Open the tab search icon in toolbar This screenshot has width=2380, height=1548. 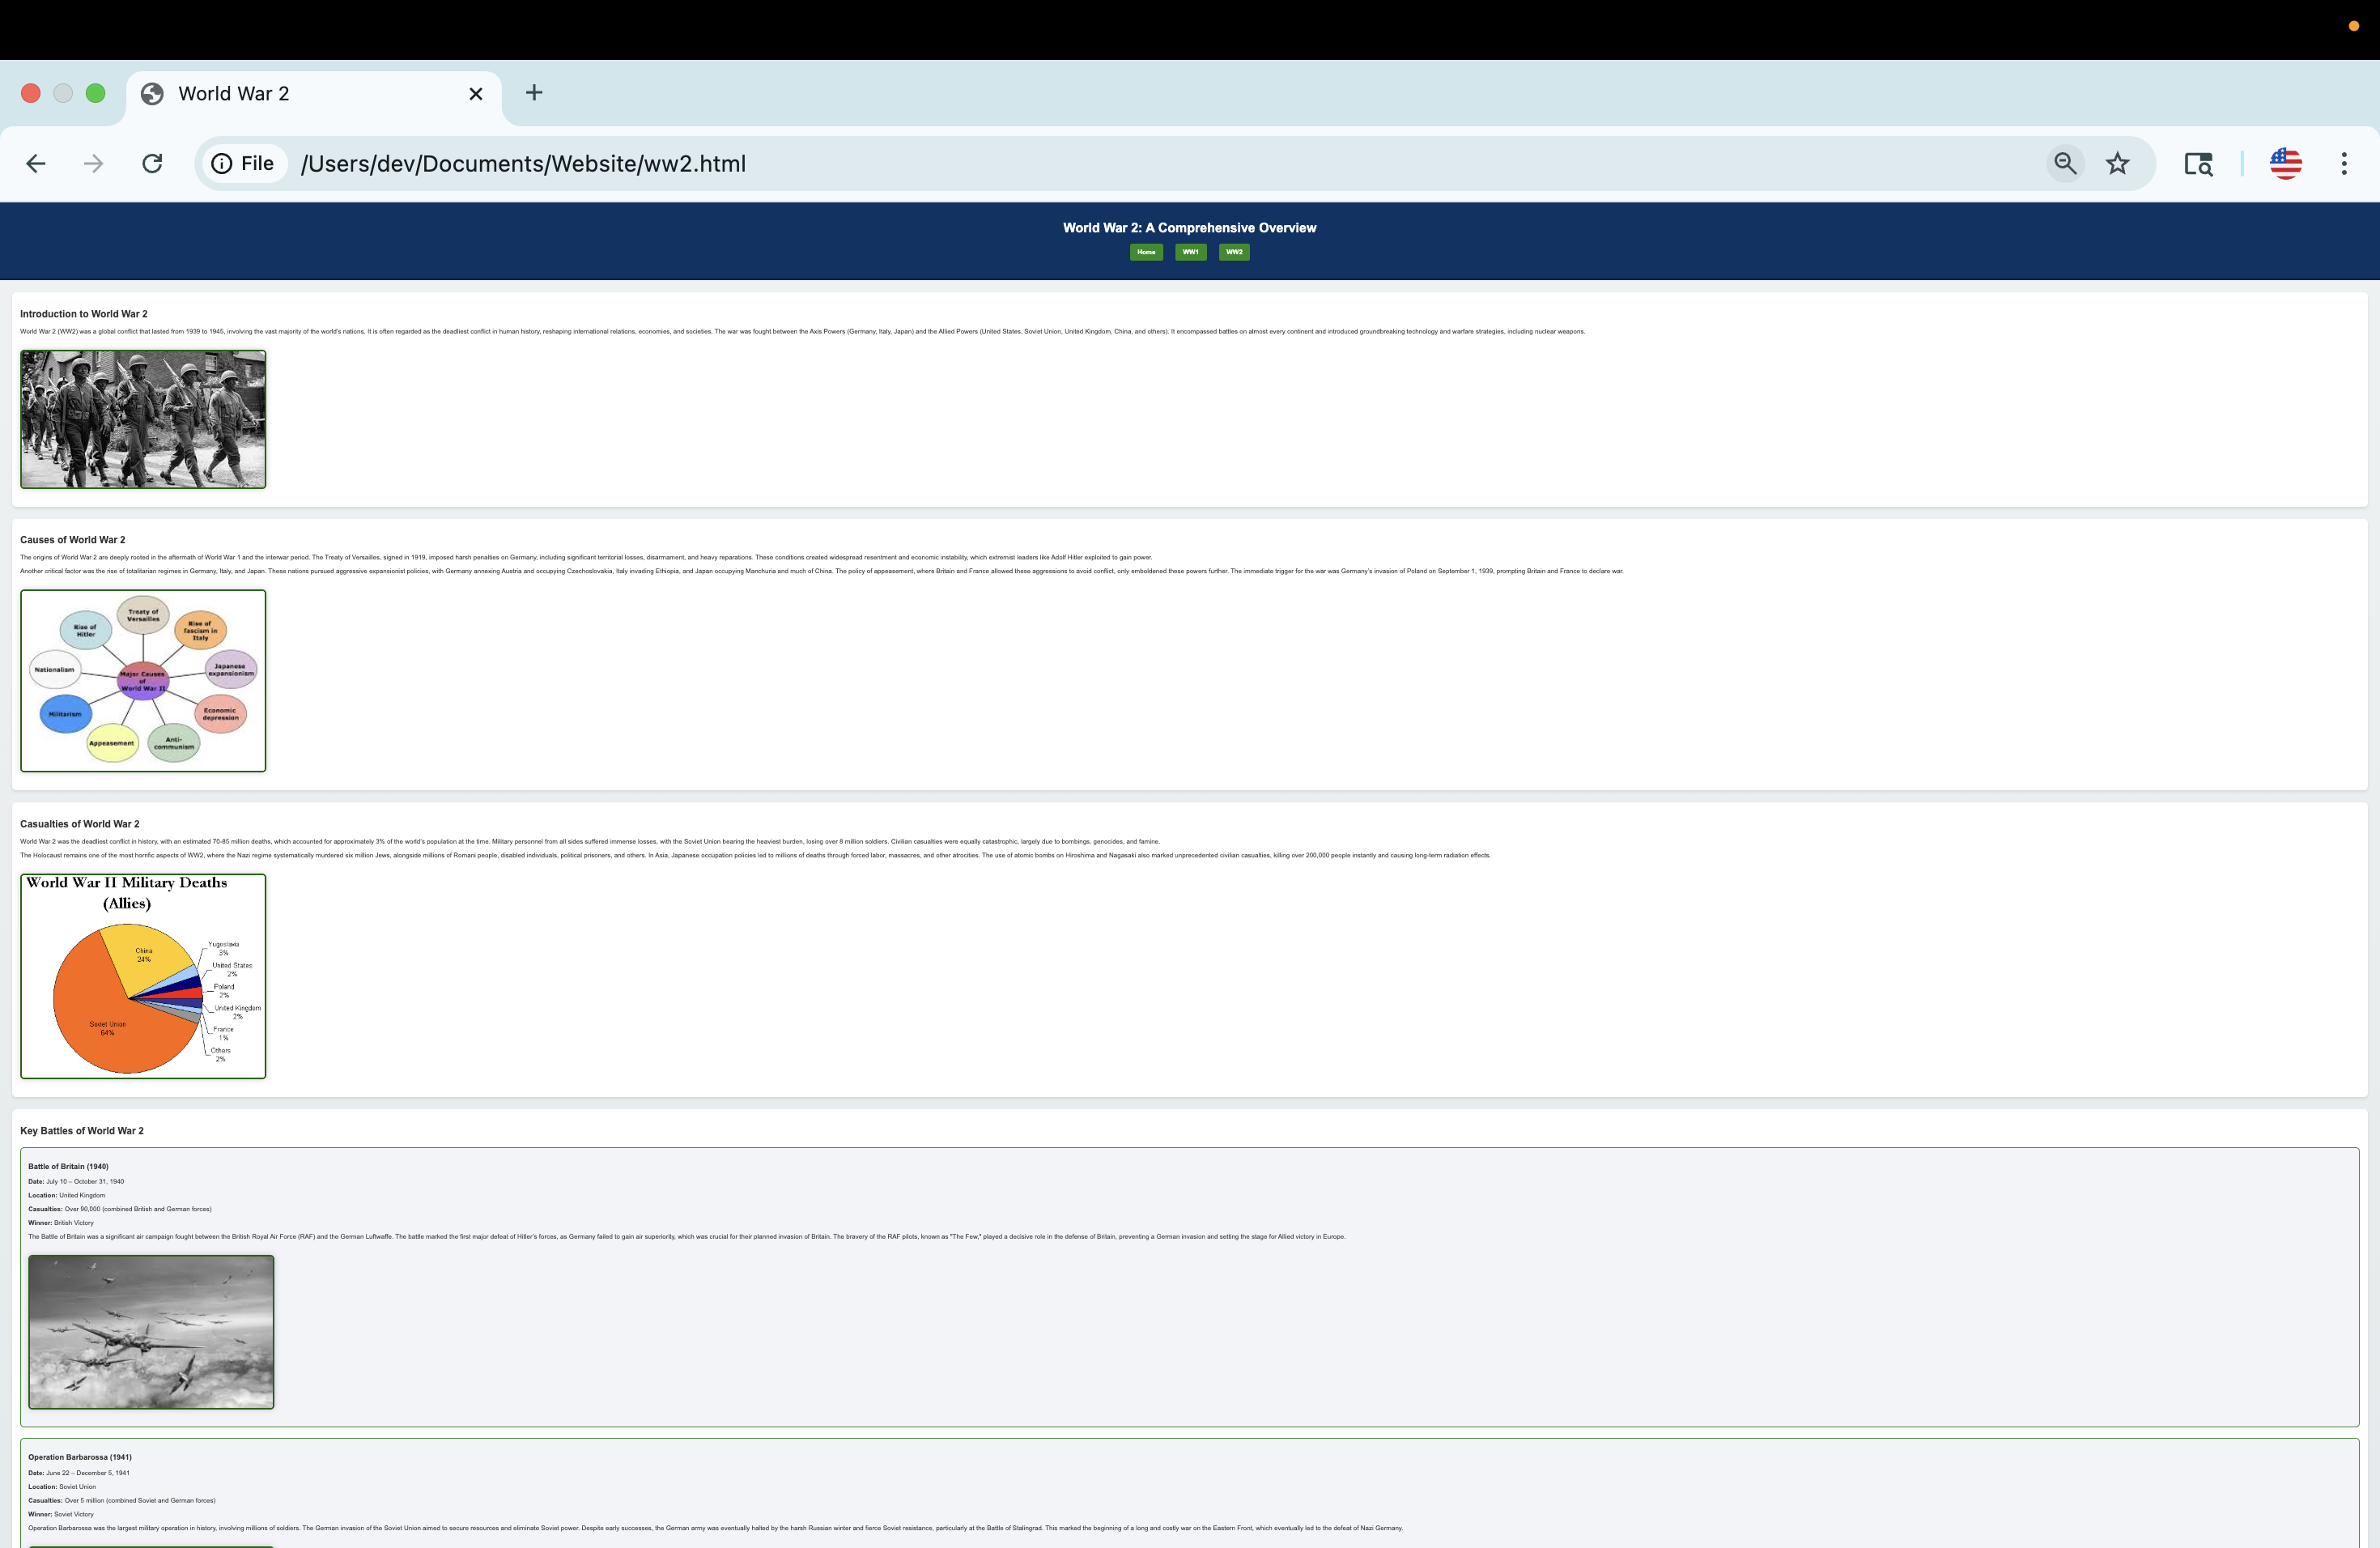(2198, 164)
